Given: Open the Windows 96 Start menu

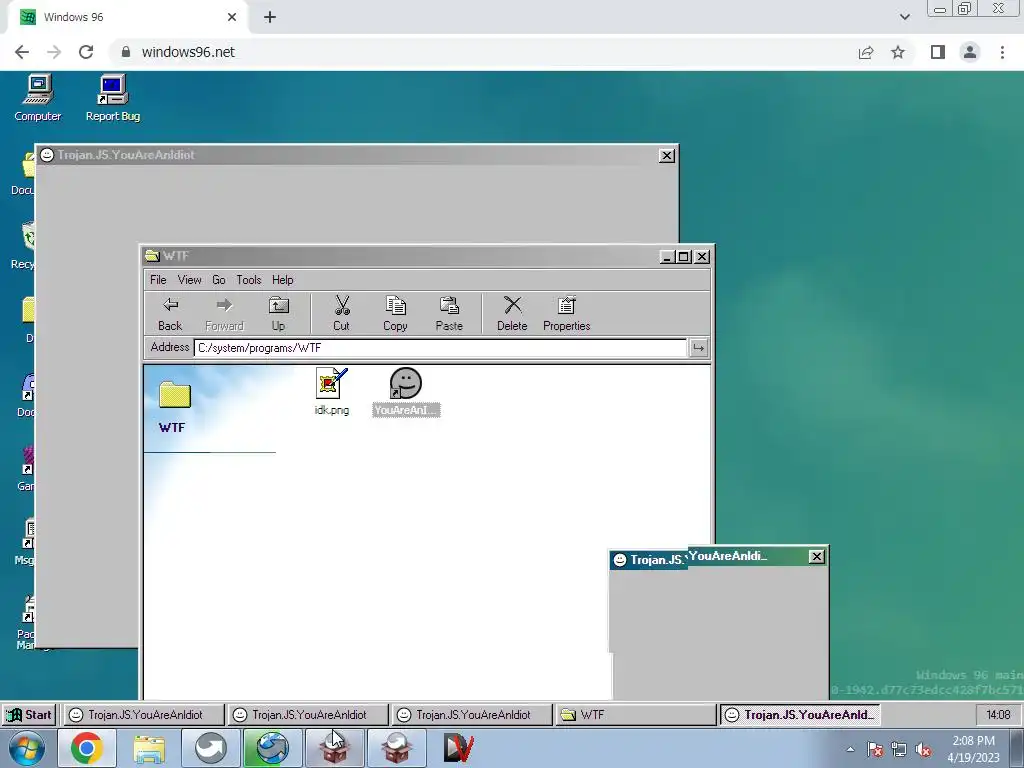Looking at the screenshot, I should point(29,714).
